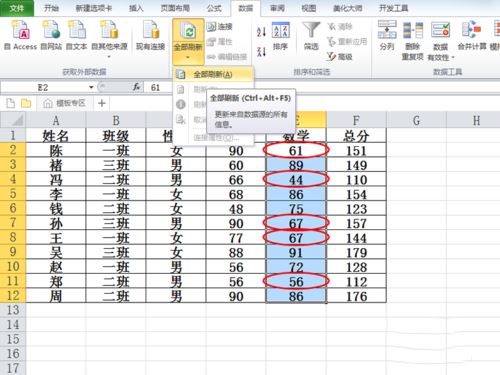Click the Name Box showing E2
Screen dimensions: 500x375
tap(43, 87)
